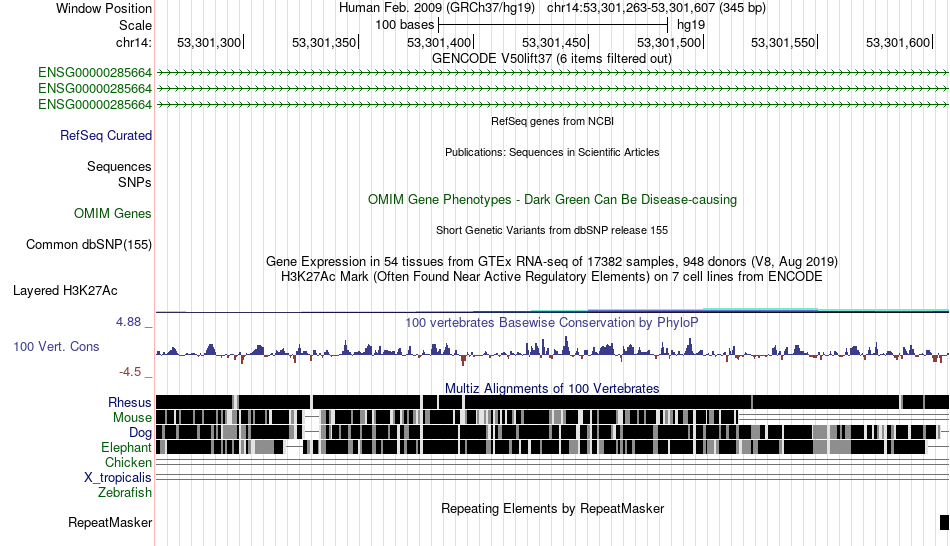
Task: Click the hg19 label beside the scale bar
Action: click(x=691, y=25)
